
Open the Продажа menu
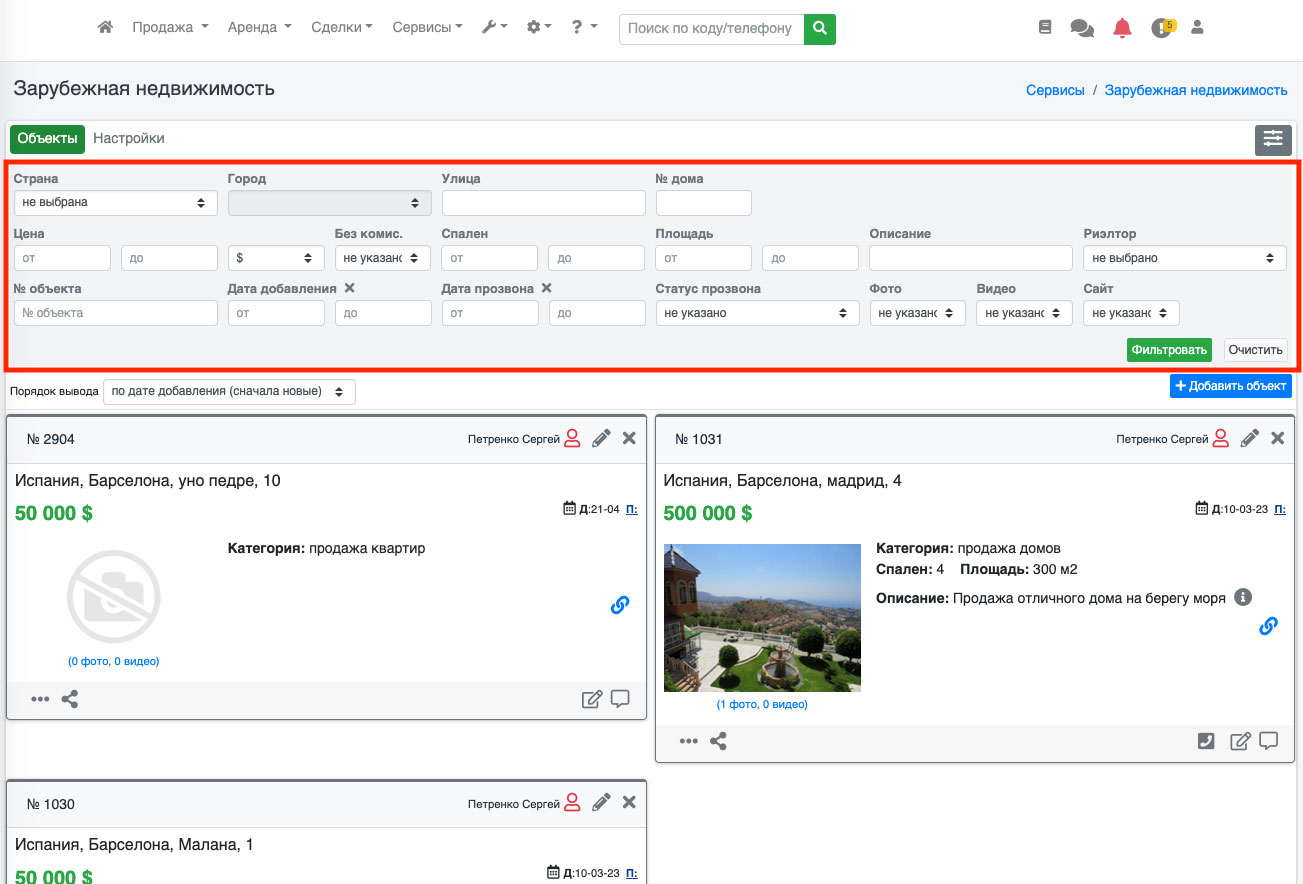pyautogui.click(x=170, y=28)
